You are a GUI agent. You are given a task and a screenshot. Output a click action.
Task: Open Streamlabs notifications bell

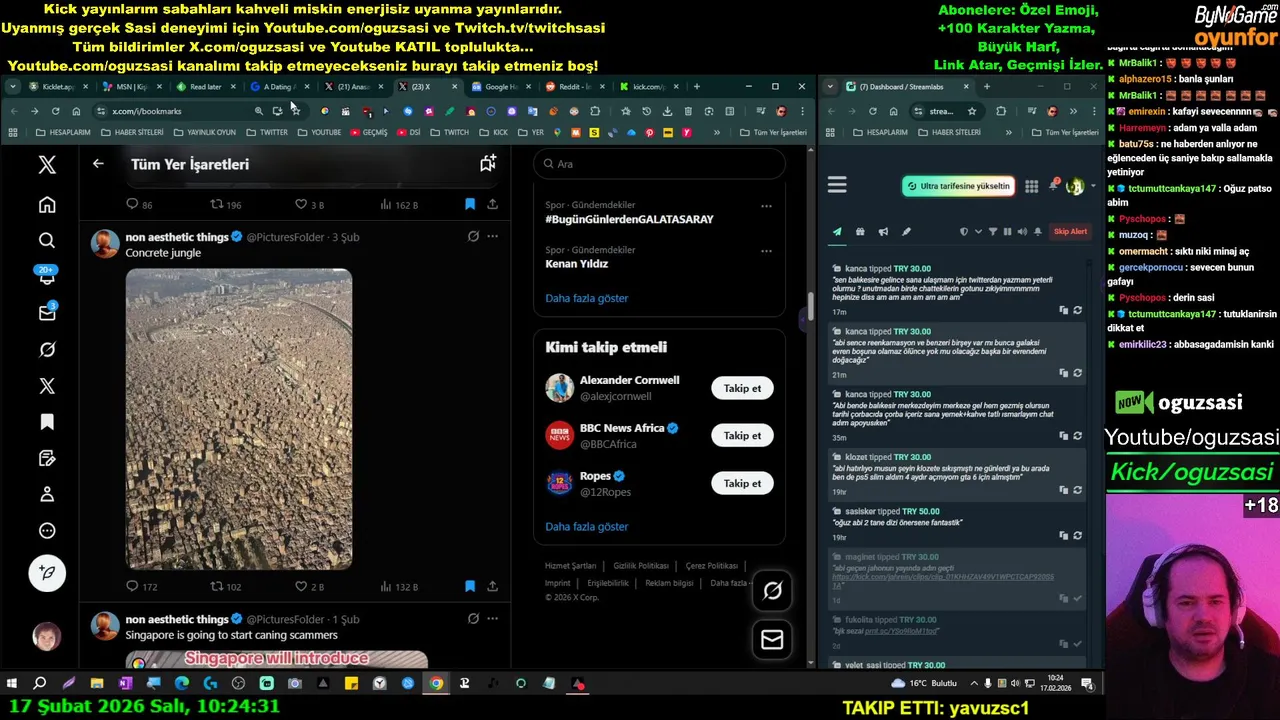point(1053,186)
